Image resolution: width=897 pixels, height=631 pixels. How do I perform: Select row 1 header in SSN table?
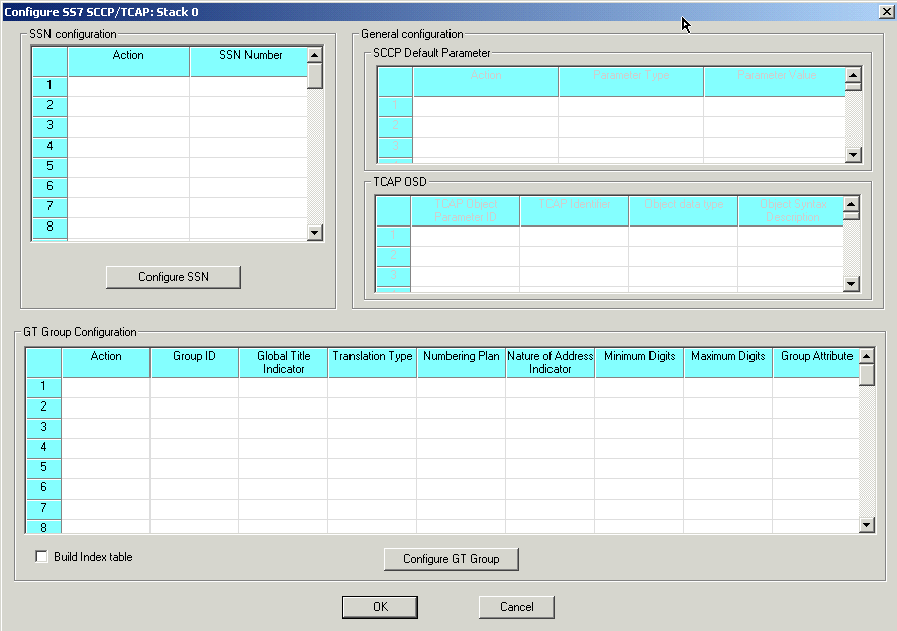click(x=49, y=86)
